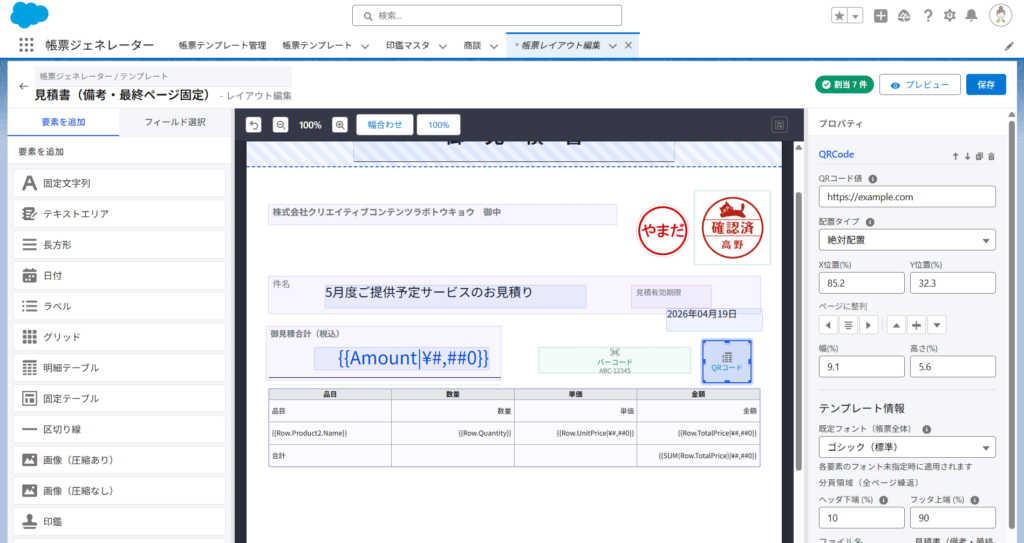Click the 幅合わせ fit-width button
This screenshot has width=1024, height=543.
coord(385,125)
